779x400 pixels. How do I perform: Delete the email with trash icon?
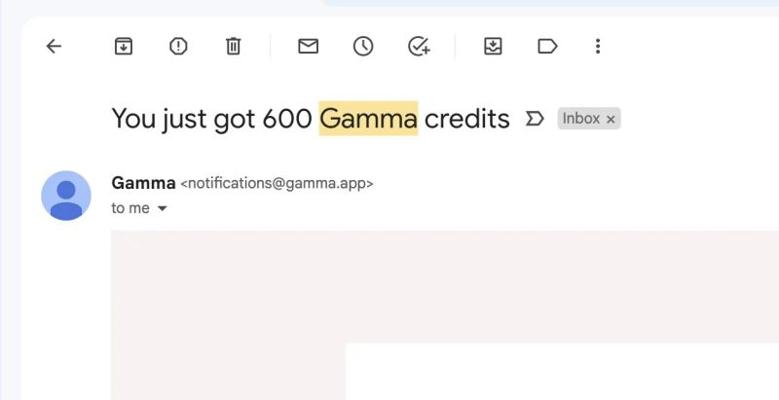click(x=233, y=46)
